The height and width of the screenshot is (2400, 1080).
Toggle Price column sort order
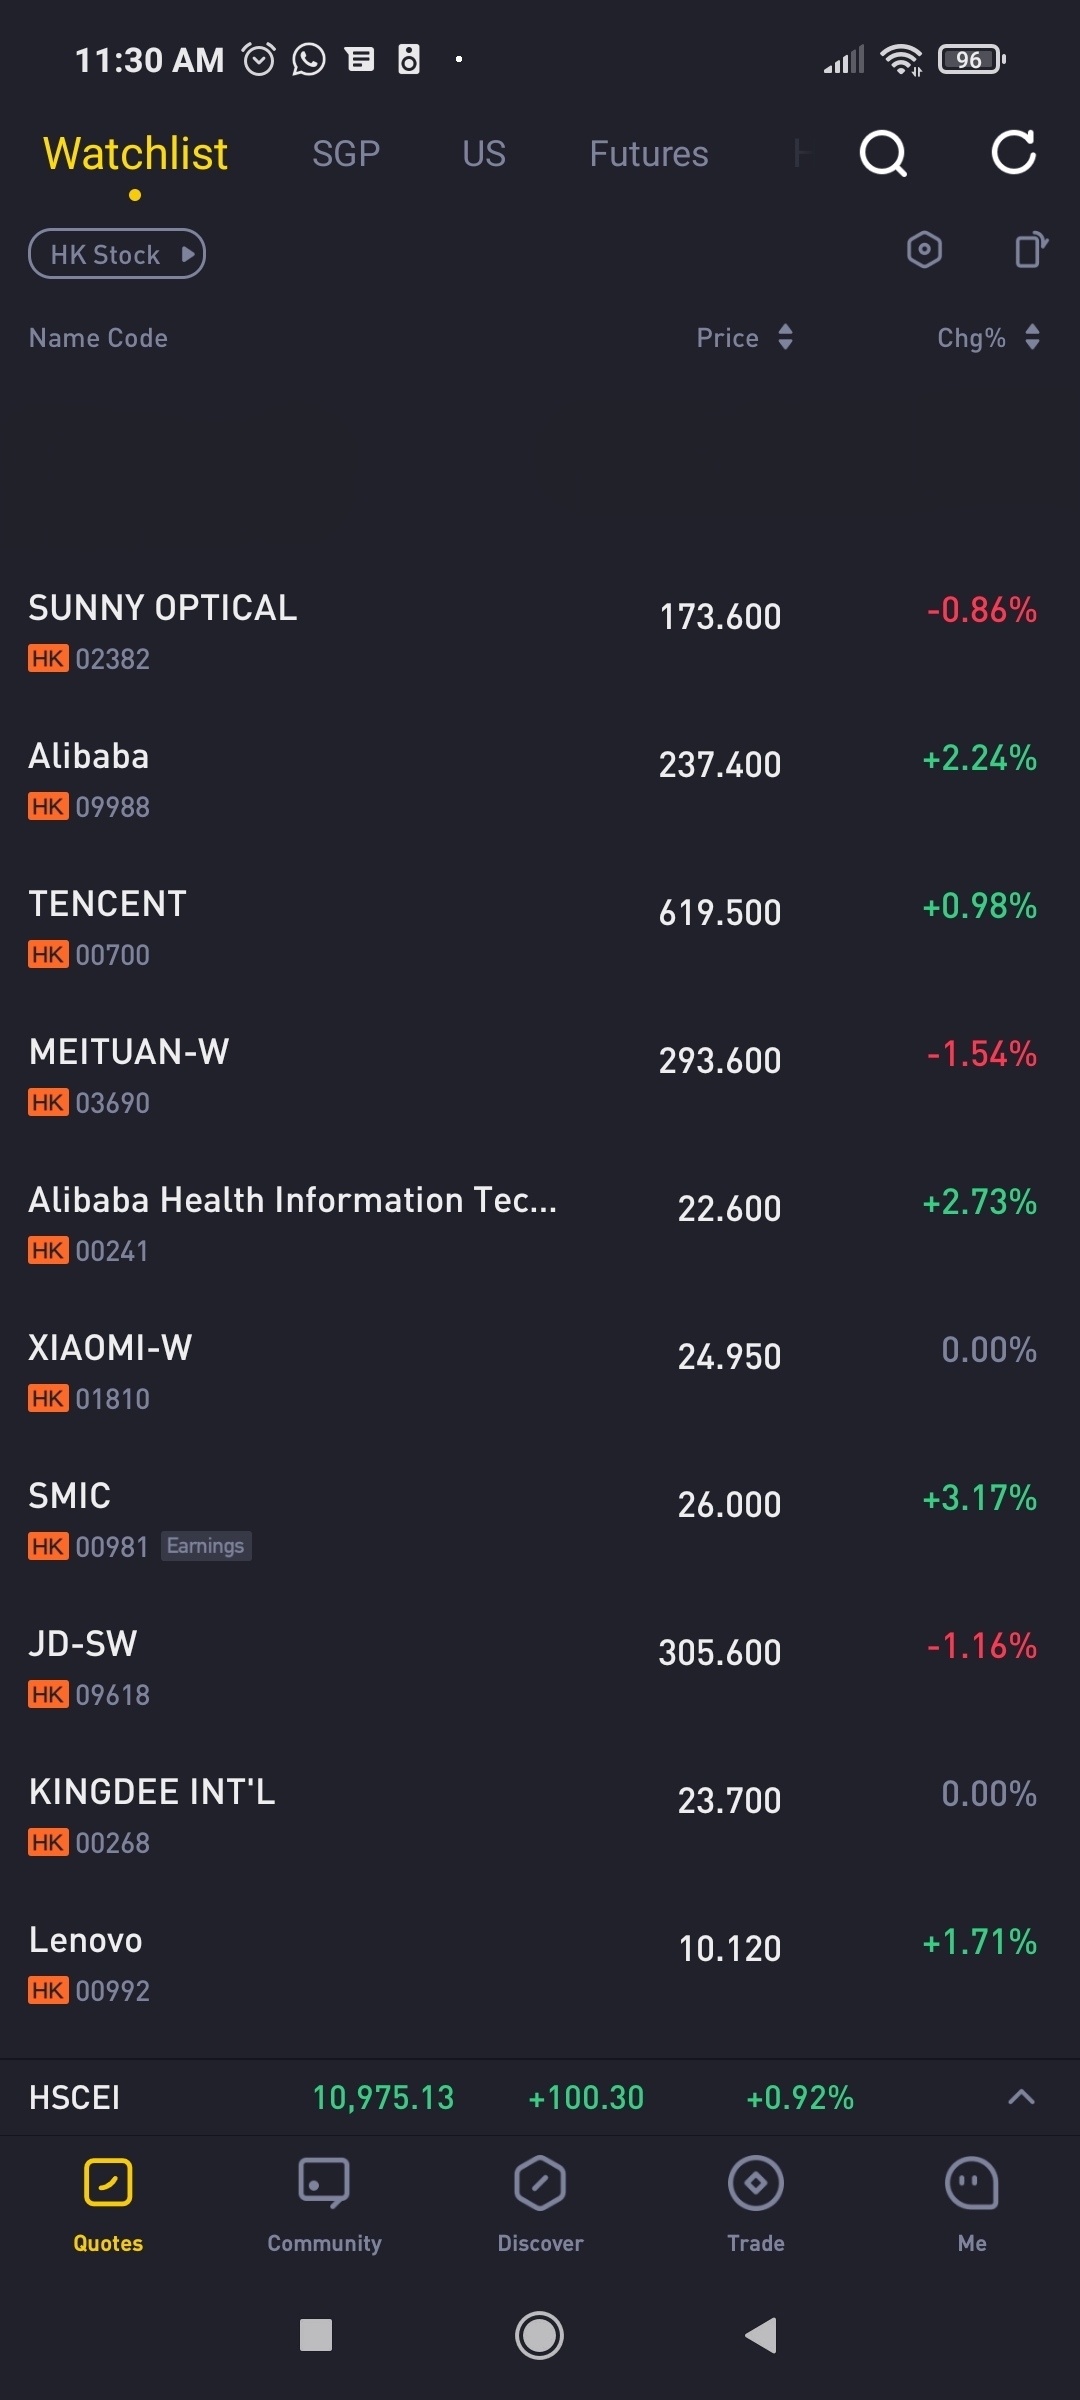click(x=745, y=338)
